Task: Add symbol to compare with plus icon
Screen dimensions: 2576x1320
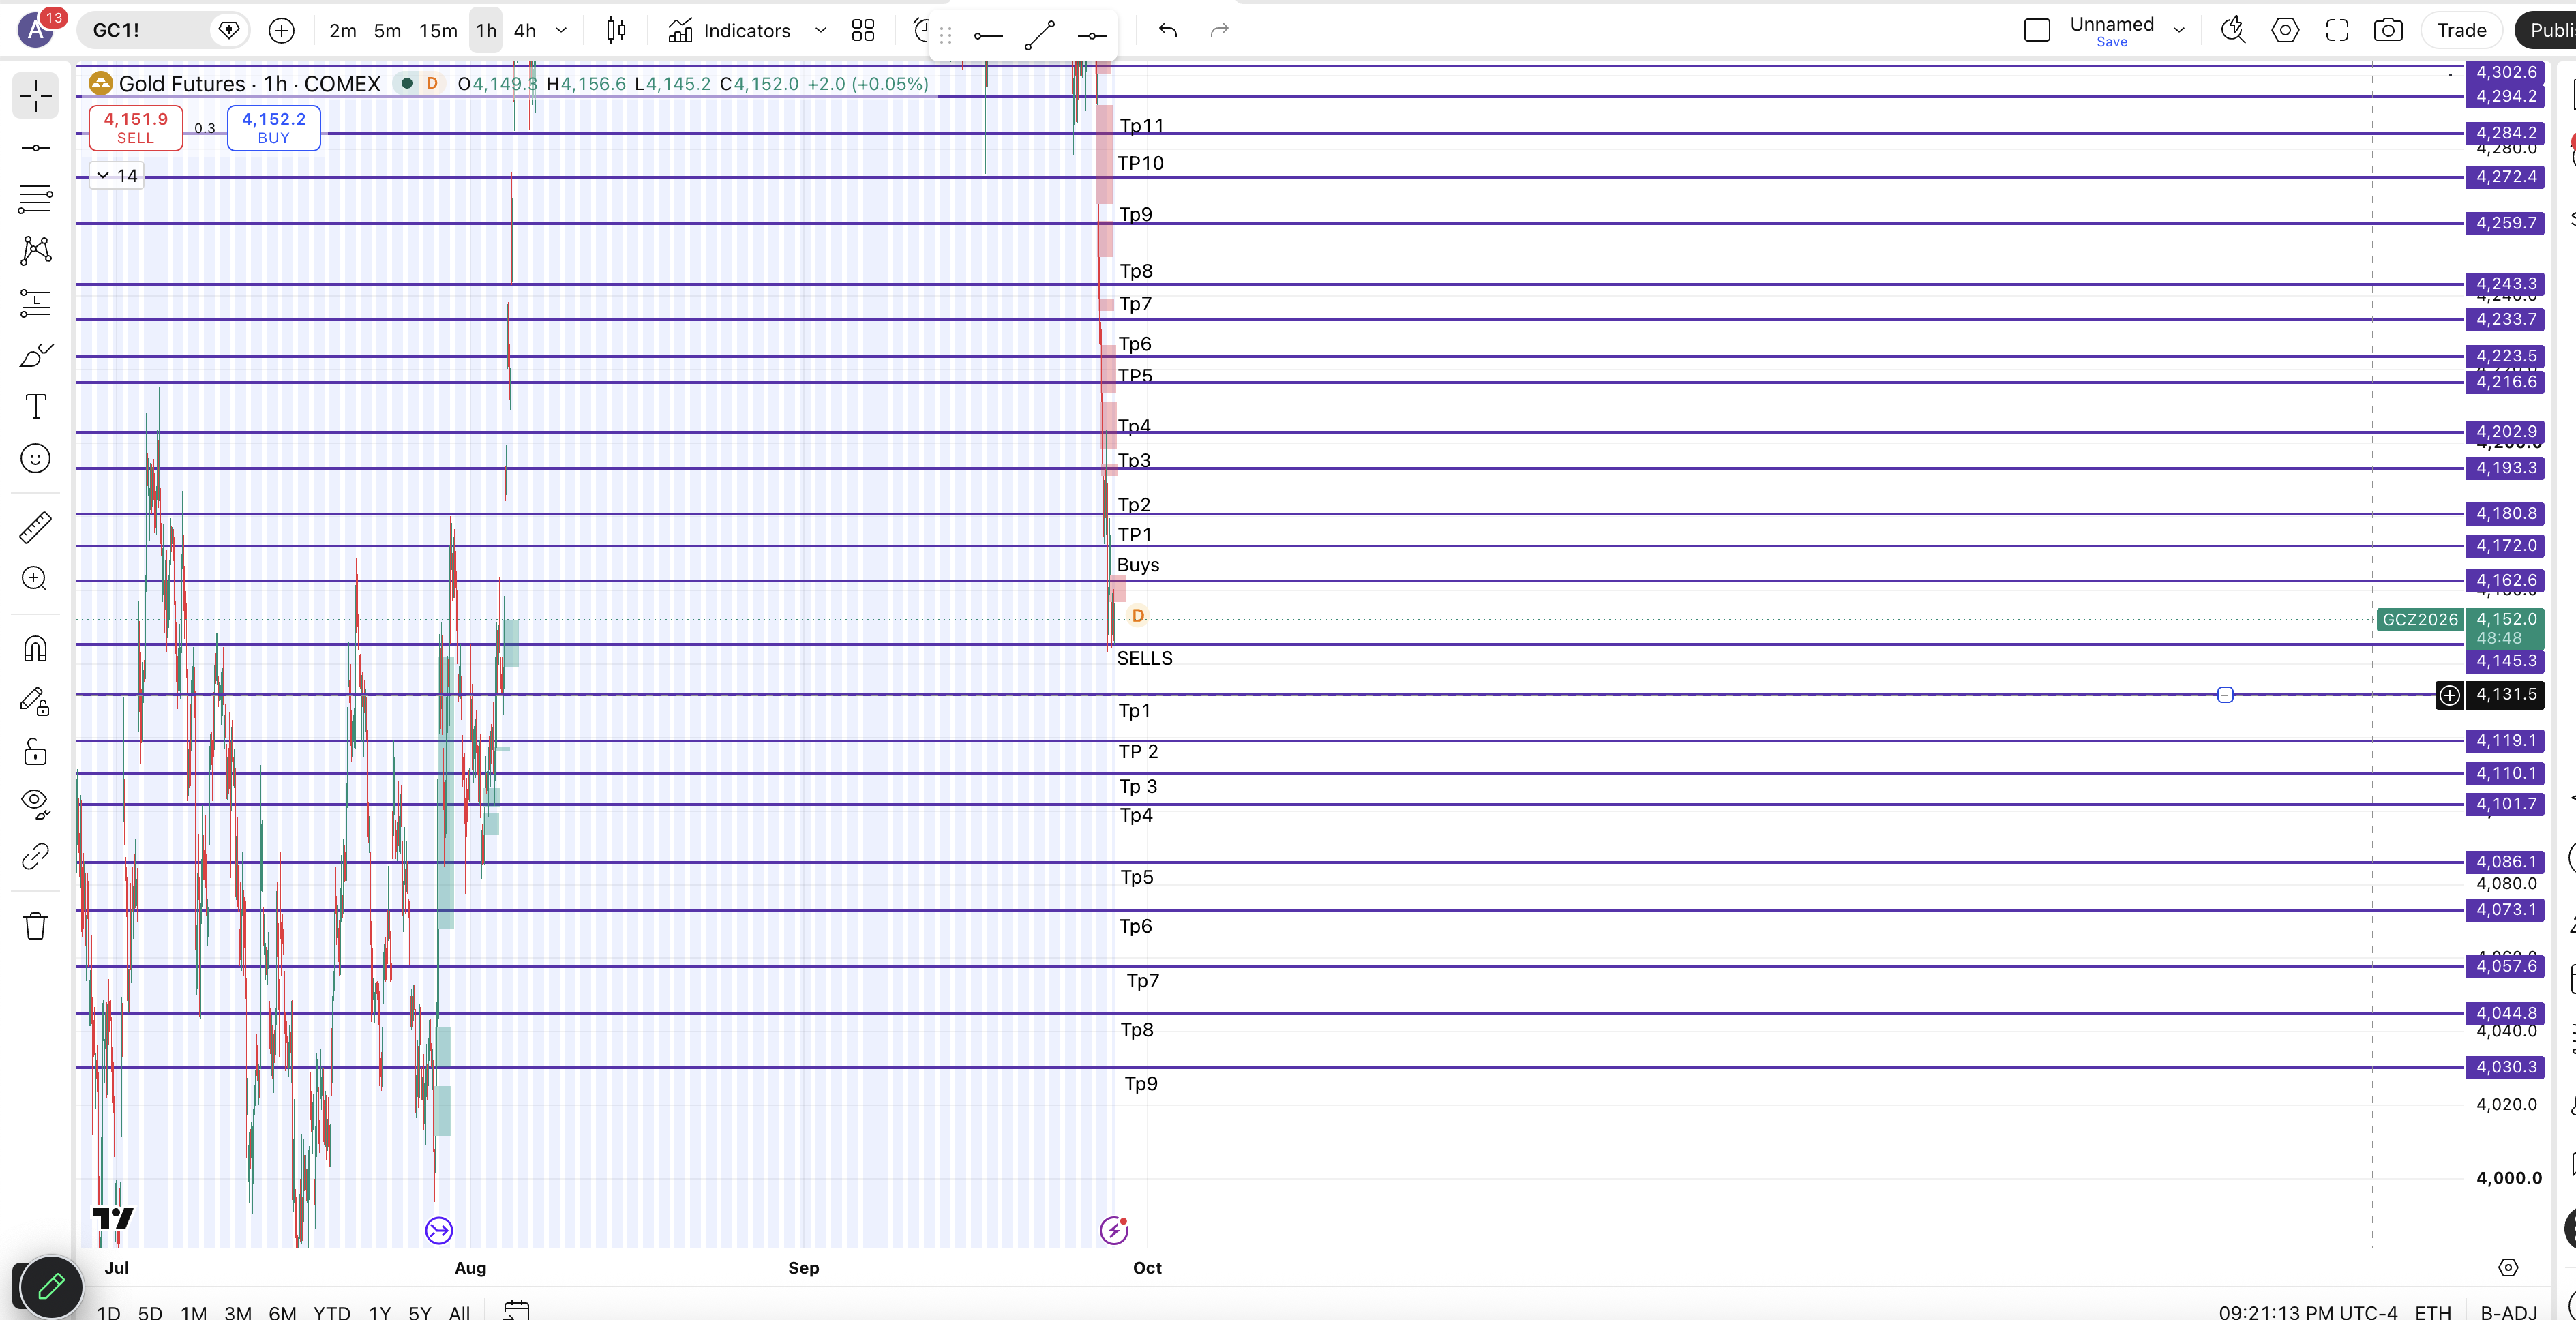Action: 282,30
